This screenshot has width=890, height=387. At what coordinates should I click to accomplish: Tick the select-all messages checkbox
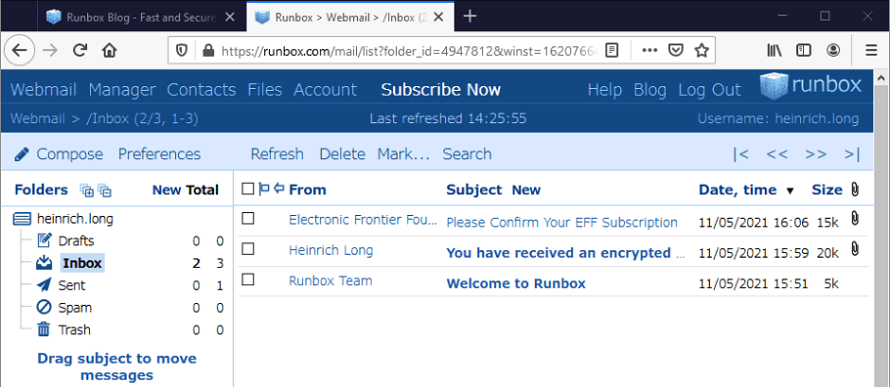tap(247, 189)
